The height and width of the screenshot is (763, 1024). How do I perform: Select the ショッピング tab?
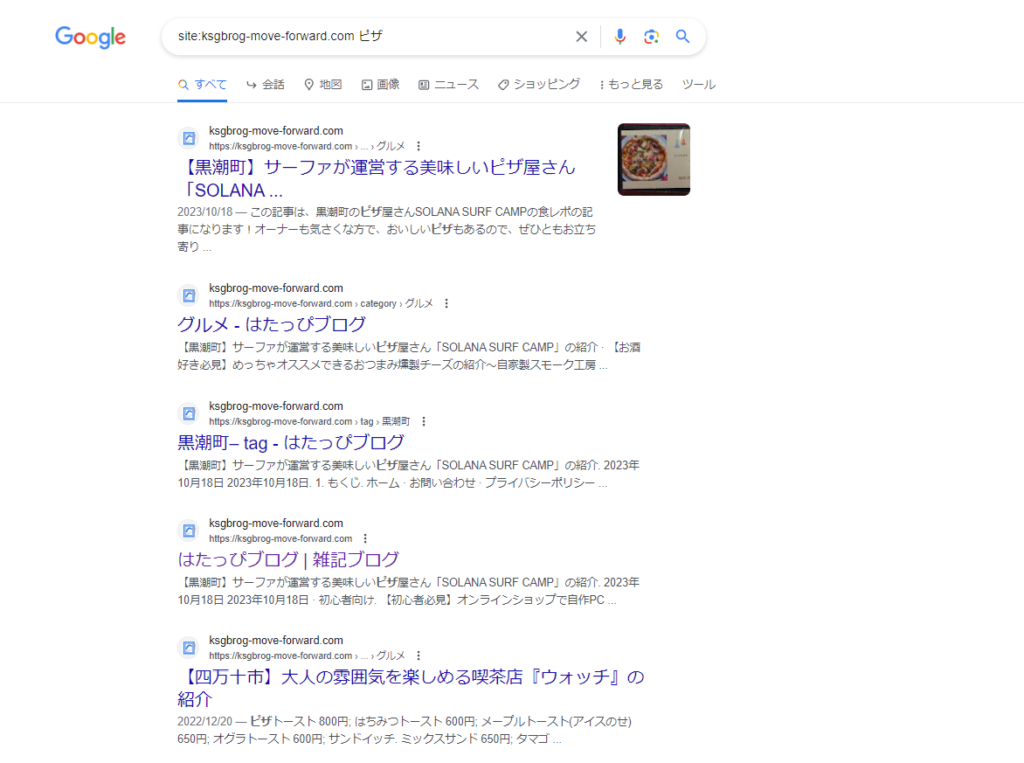pyautogui.click(x=539, y=84)
